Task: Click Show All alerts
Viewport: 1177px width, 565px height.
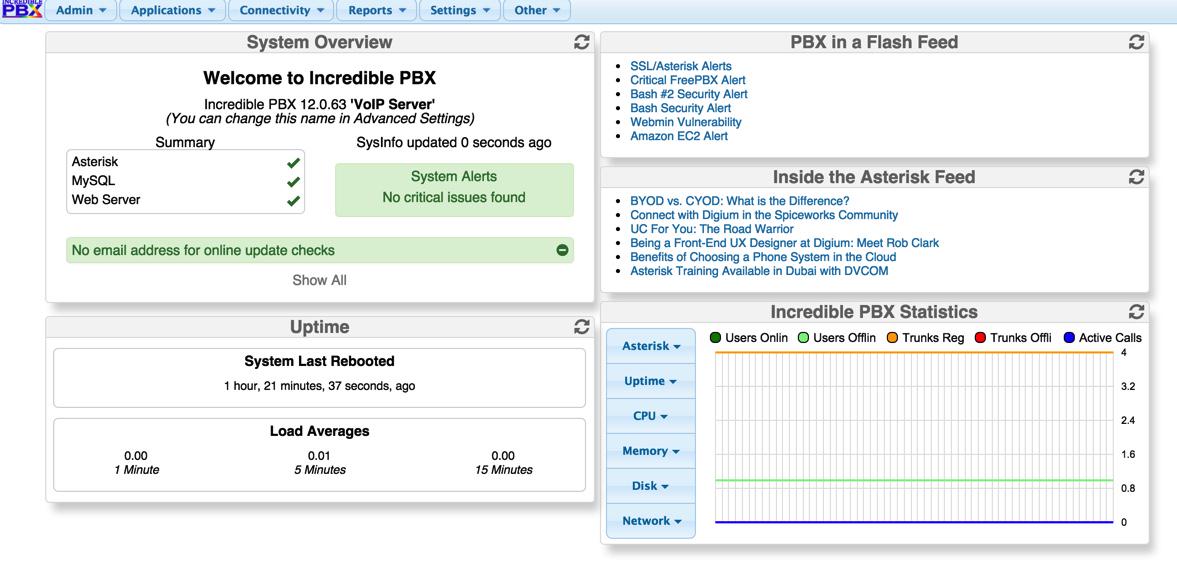Action: point(320,280)
